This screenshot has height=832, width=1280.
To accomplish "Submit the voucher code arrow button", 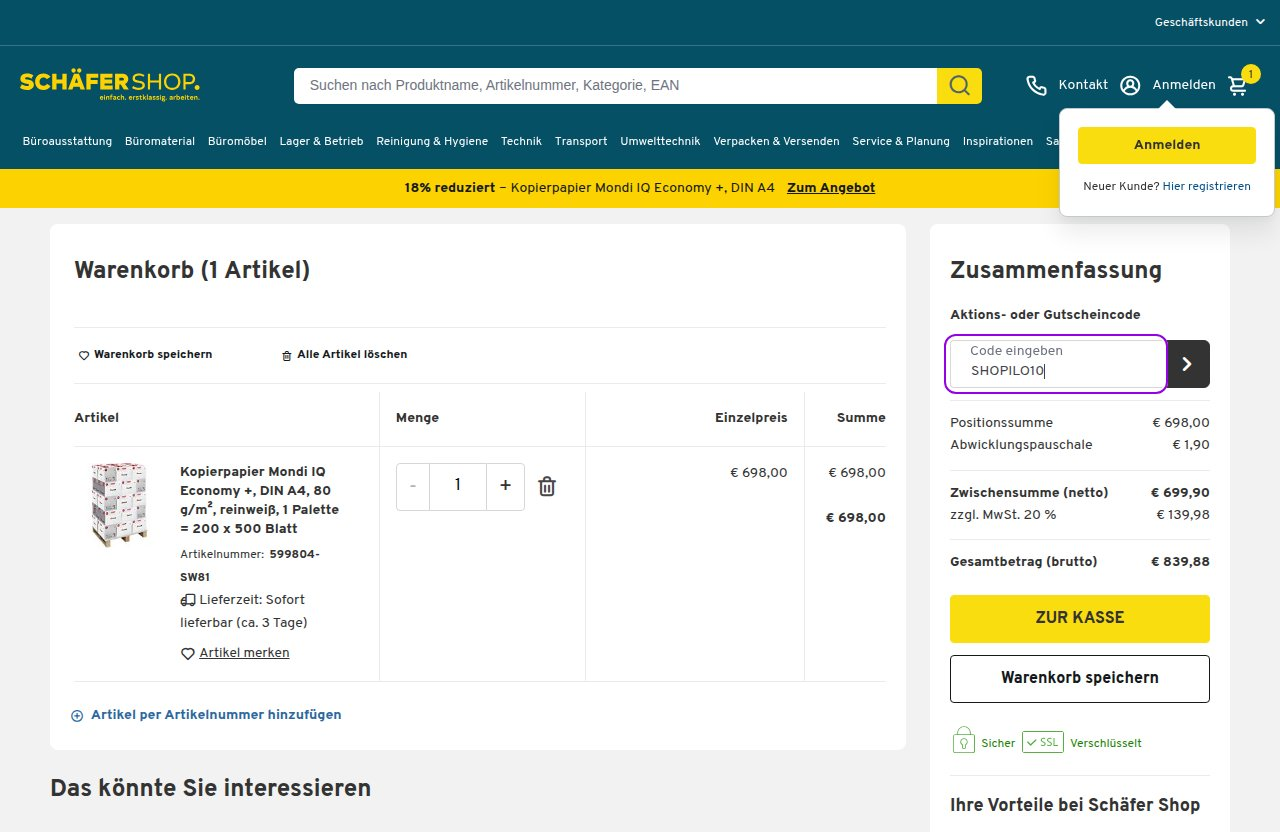I will click(1188, 364).
